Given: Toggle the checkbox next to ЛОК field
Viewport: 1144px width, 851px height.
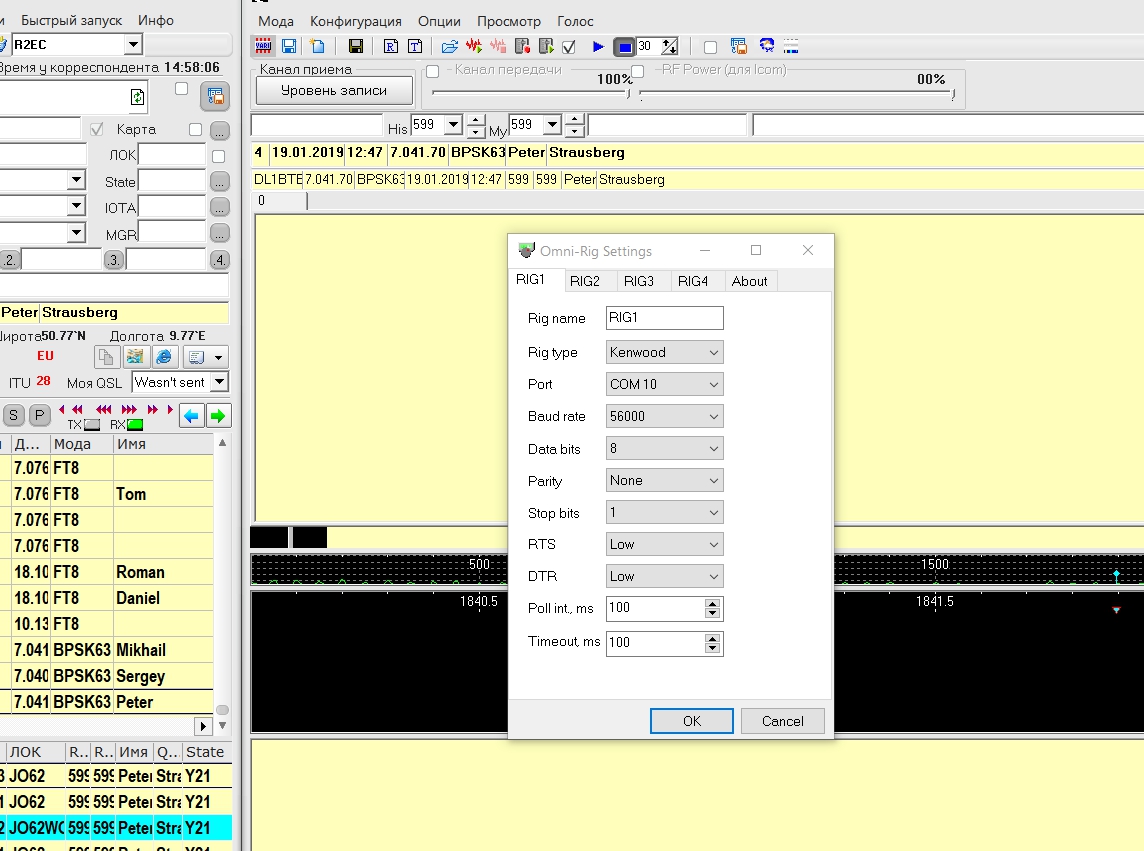Looking at the screenshot, I should coord(218,156).
